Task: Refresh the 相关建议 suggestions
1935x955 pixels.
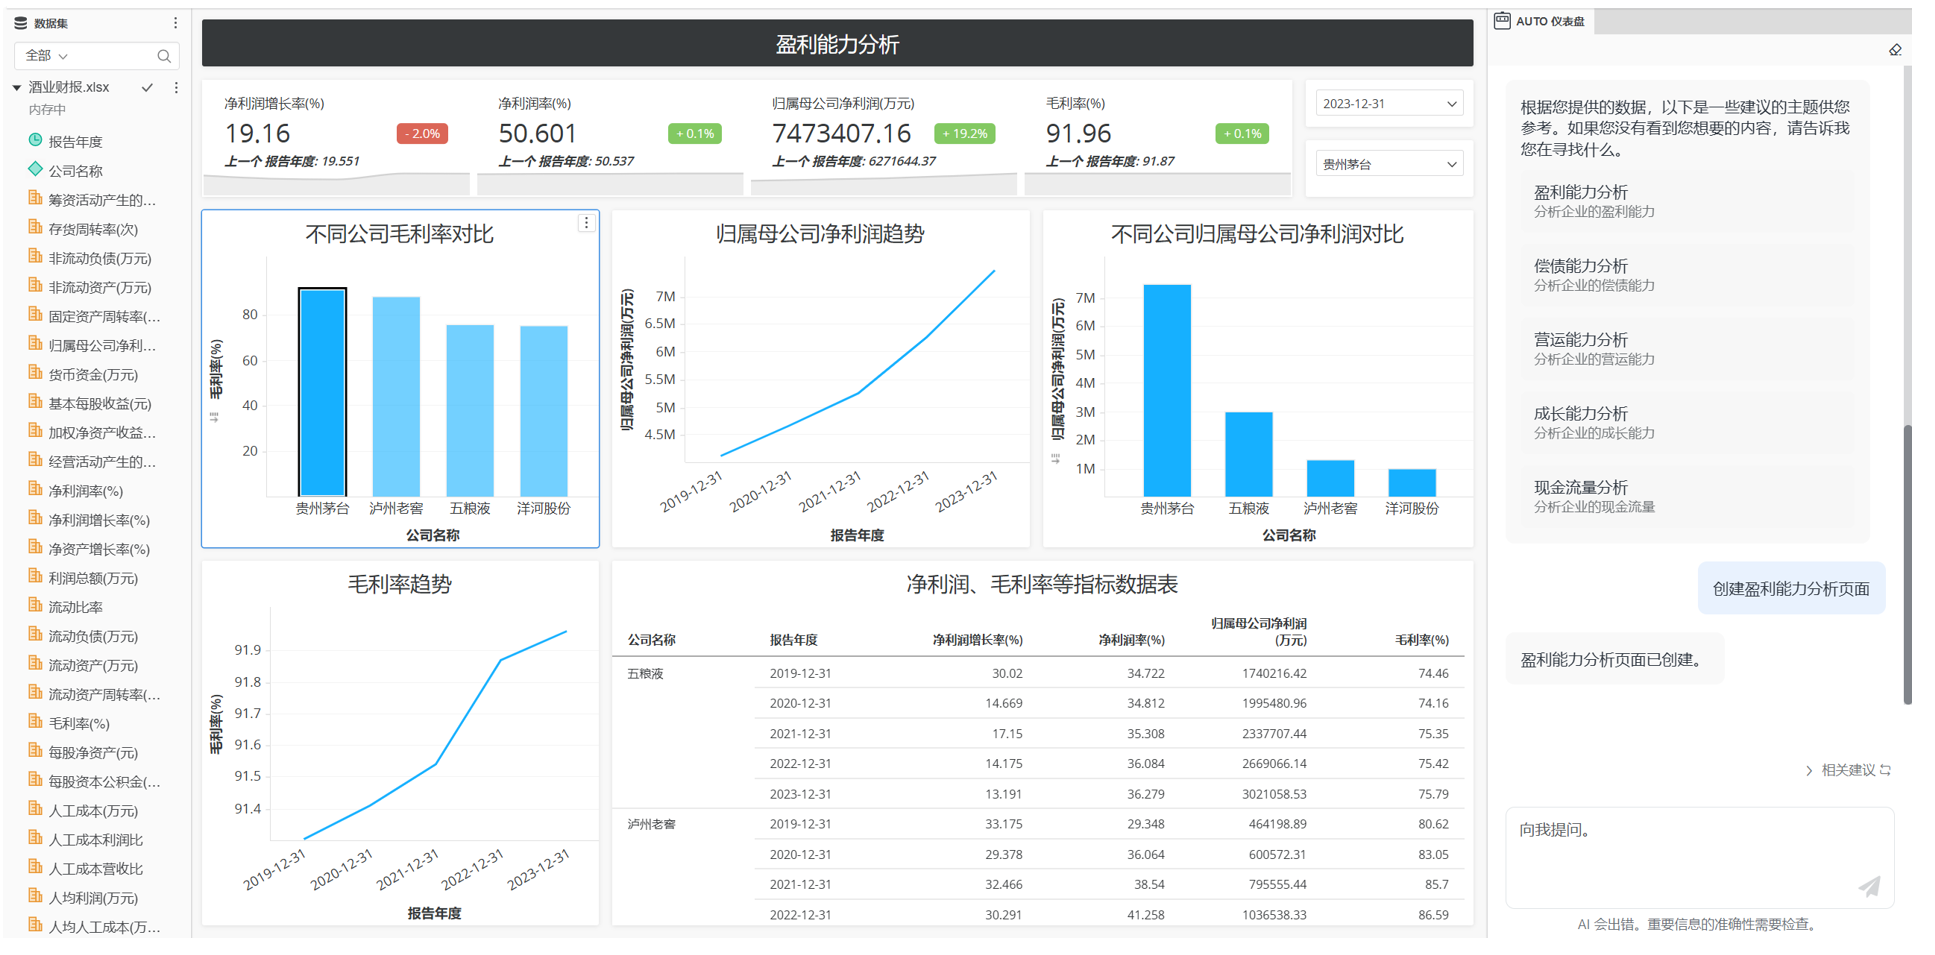Action: coord(1885,770)
